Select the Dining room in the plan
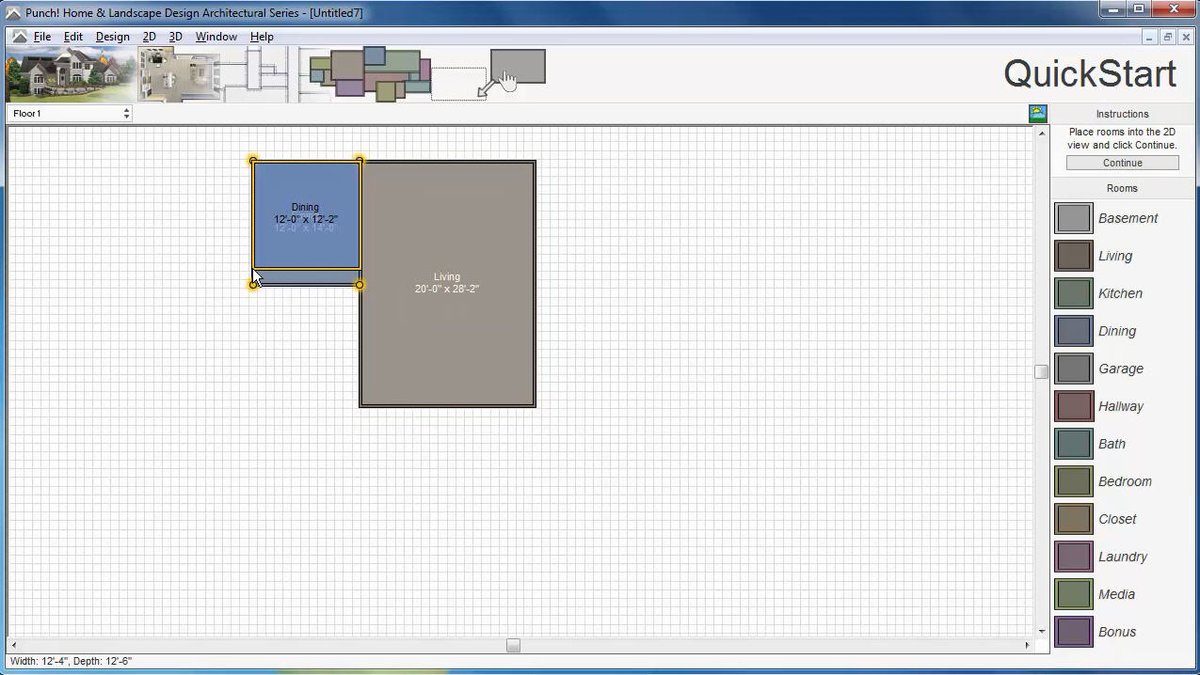Image resolution: width=1200 pixels, height=675 pixels. tap(306, 215)
